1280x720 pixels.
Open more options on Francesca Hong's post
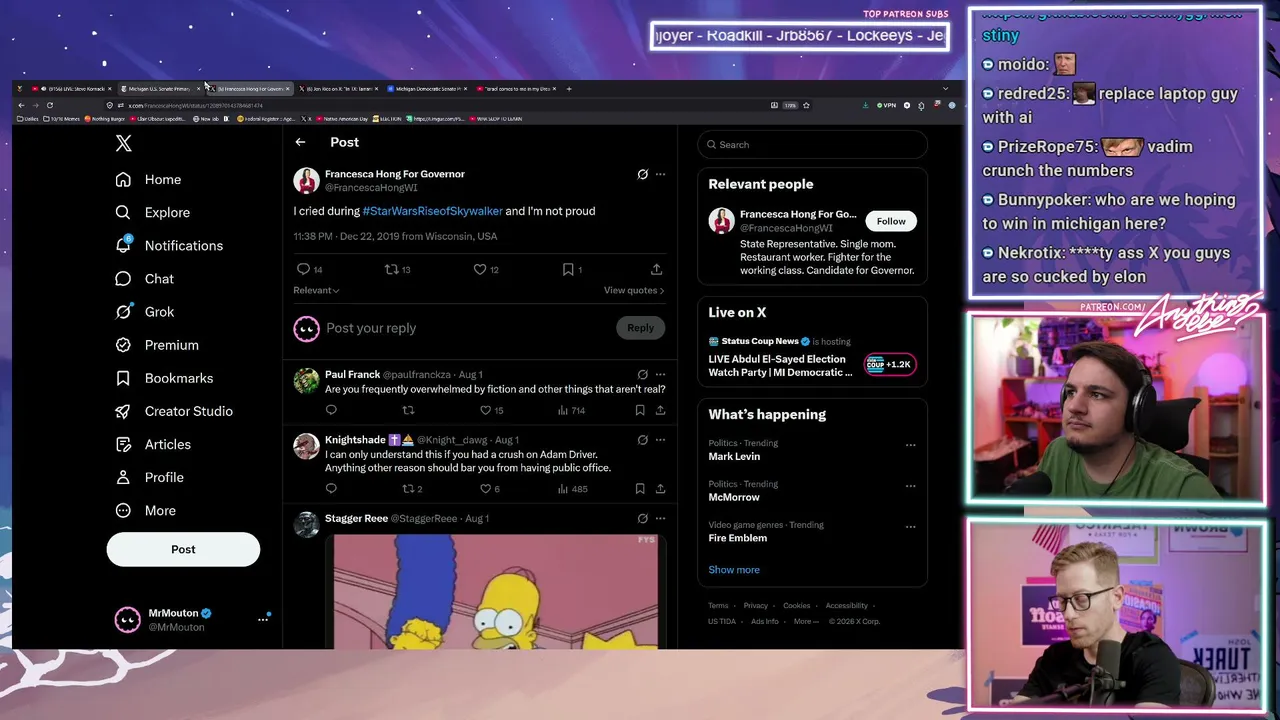coord(660,174)
